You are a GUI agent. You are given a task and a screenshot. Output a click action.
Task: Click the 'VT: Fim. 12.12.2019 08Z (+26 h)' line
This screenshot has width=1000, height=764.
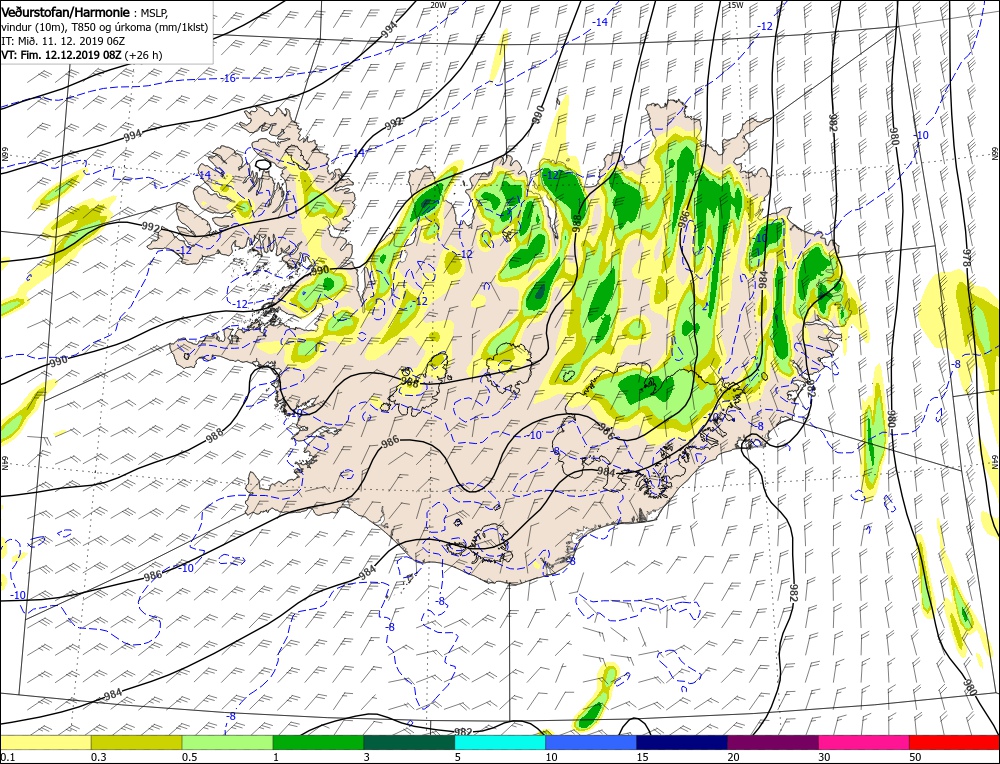[x=82, y=55]
